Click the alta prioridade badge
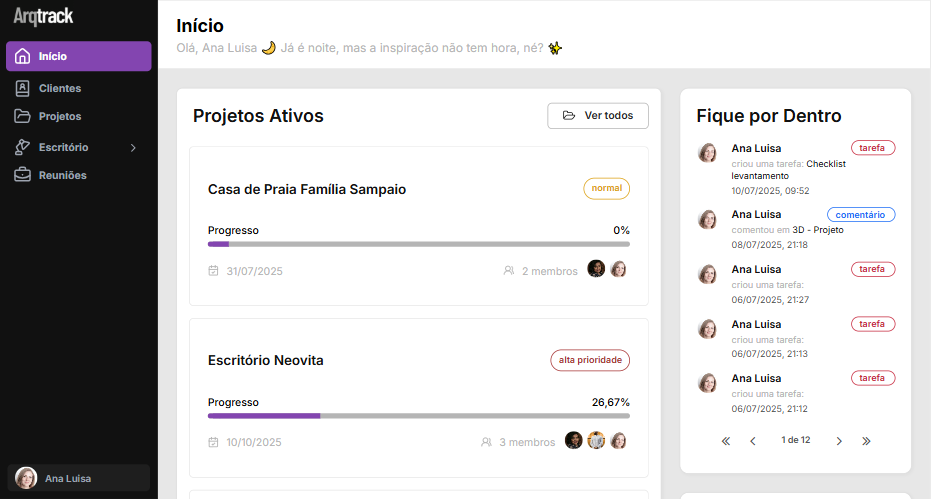Screen dimensions: 931x499 click(590, 360)
